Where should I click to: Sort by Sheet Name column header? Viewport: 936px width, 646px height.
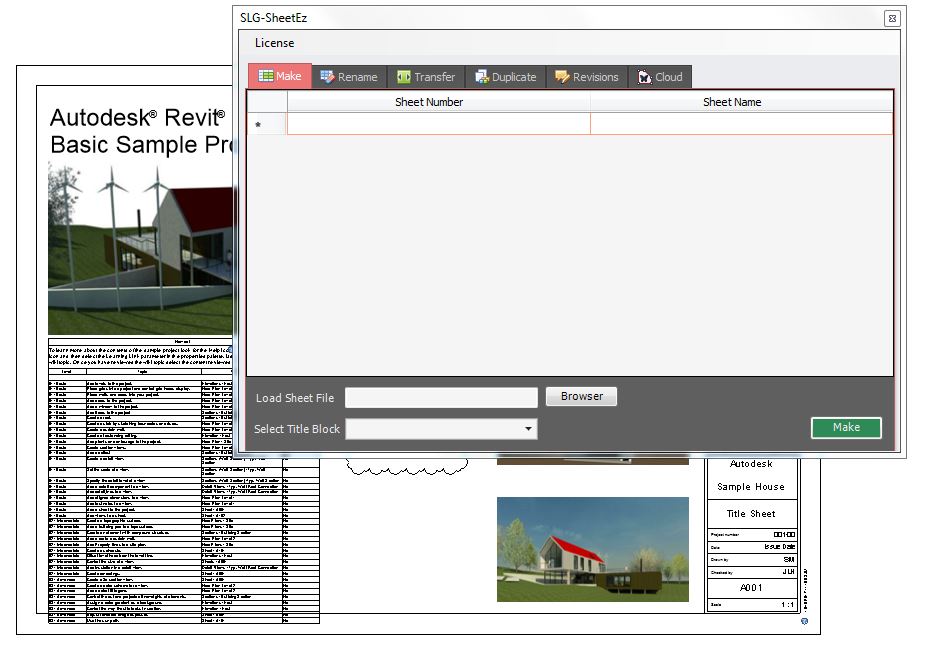[x=741, y=101]
